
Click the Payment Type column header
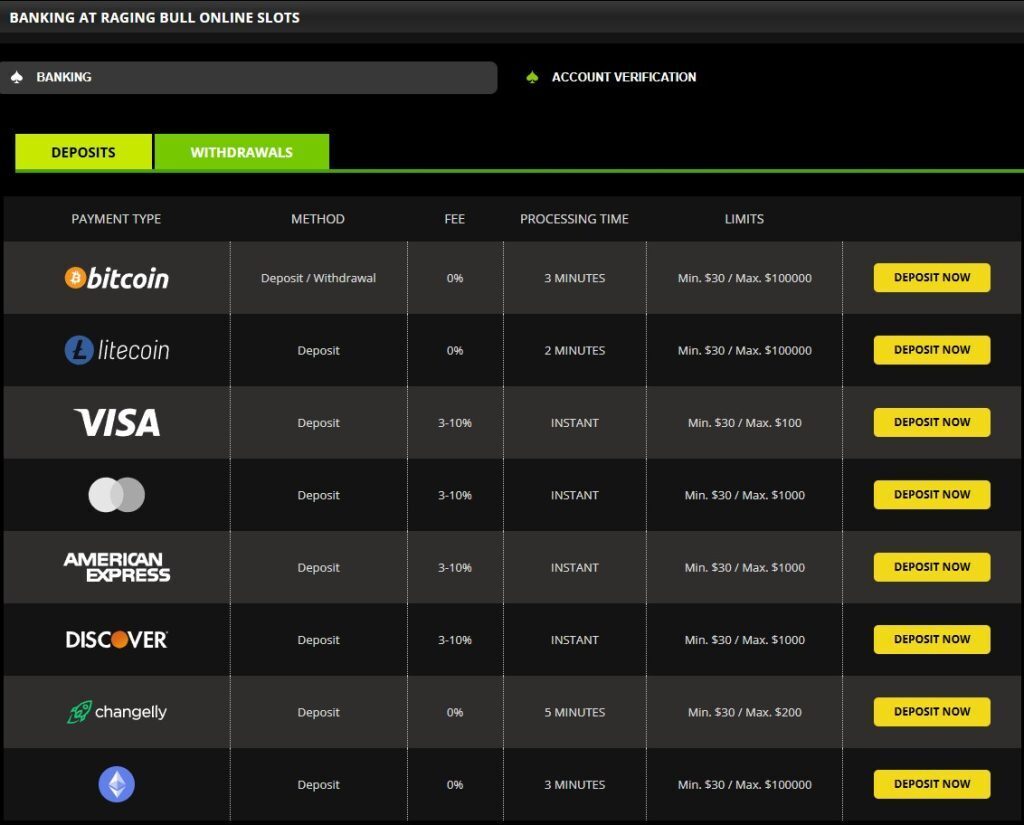pyautogui.click(x=116, y=219)
